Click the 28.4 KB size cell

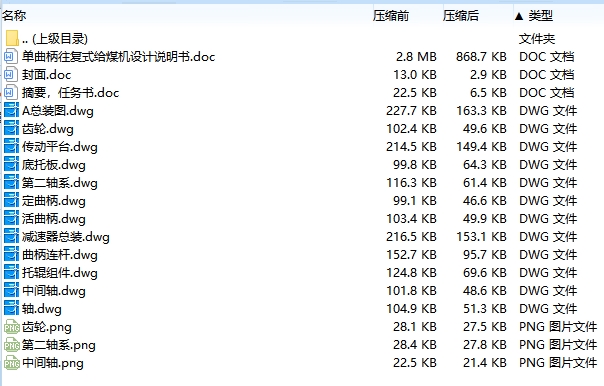point(415,345)
